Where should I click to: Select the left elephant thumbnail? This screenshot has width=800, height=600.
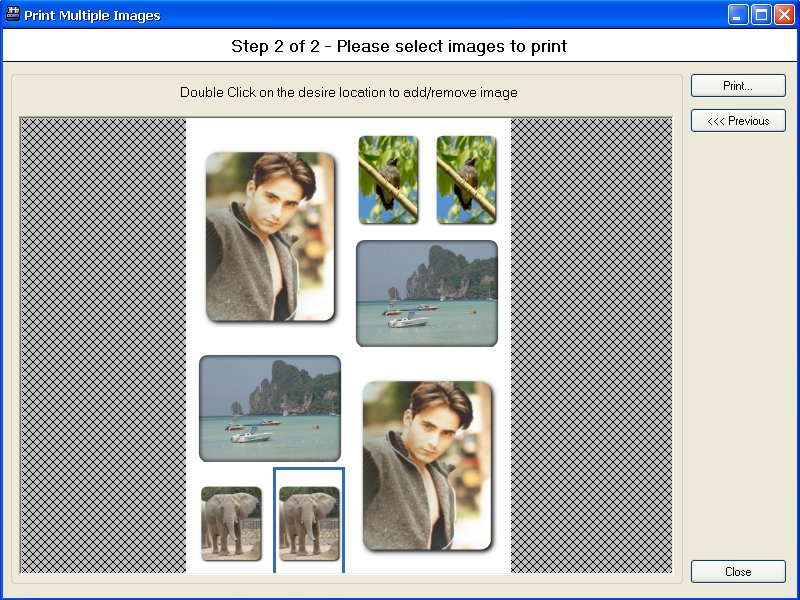pyautogui.click(x=231, y=523)
